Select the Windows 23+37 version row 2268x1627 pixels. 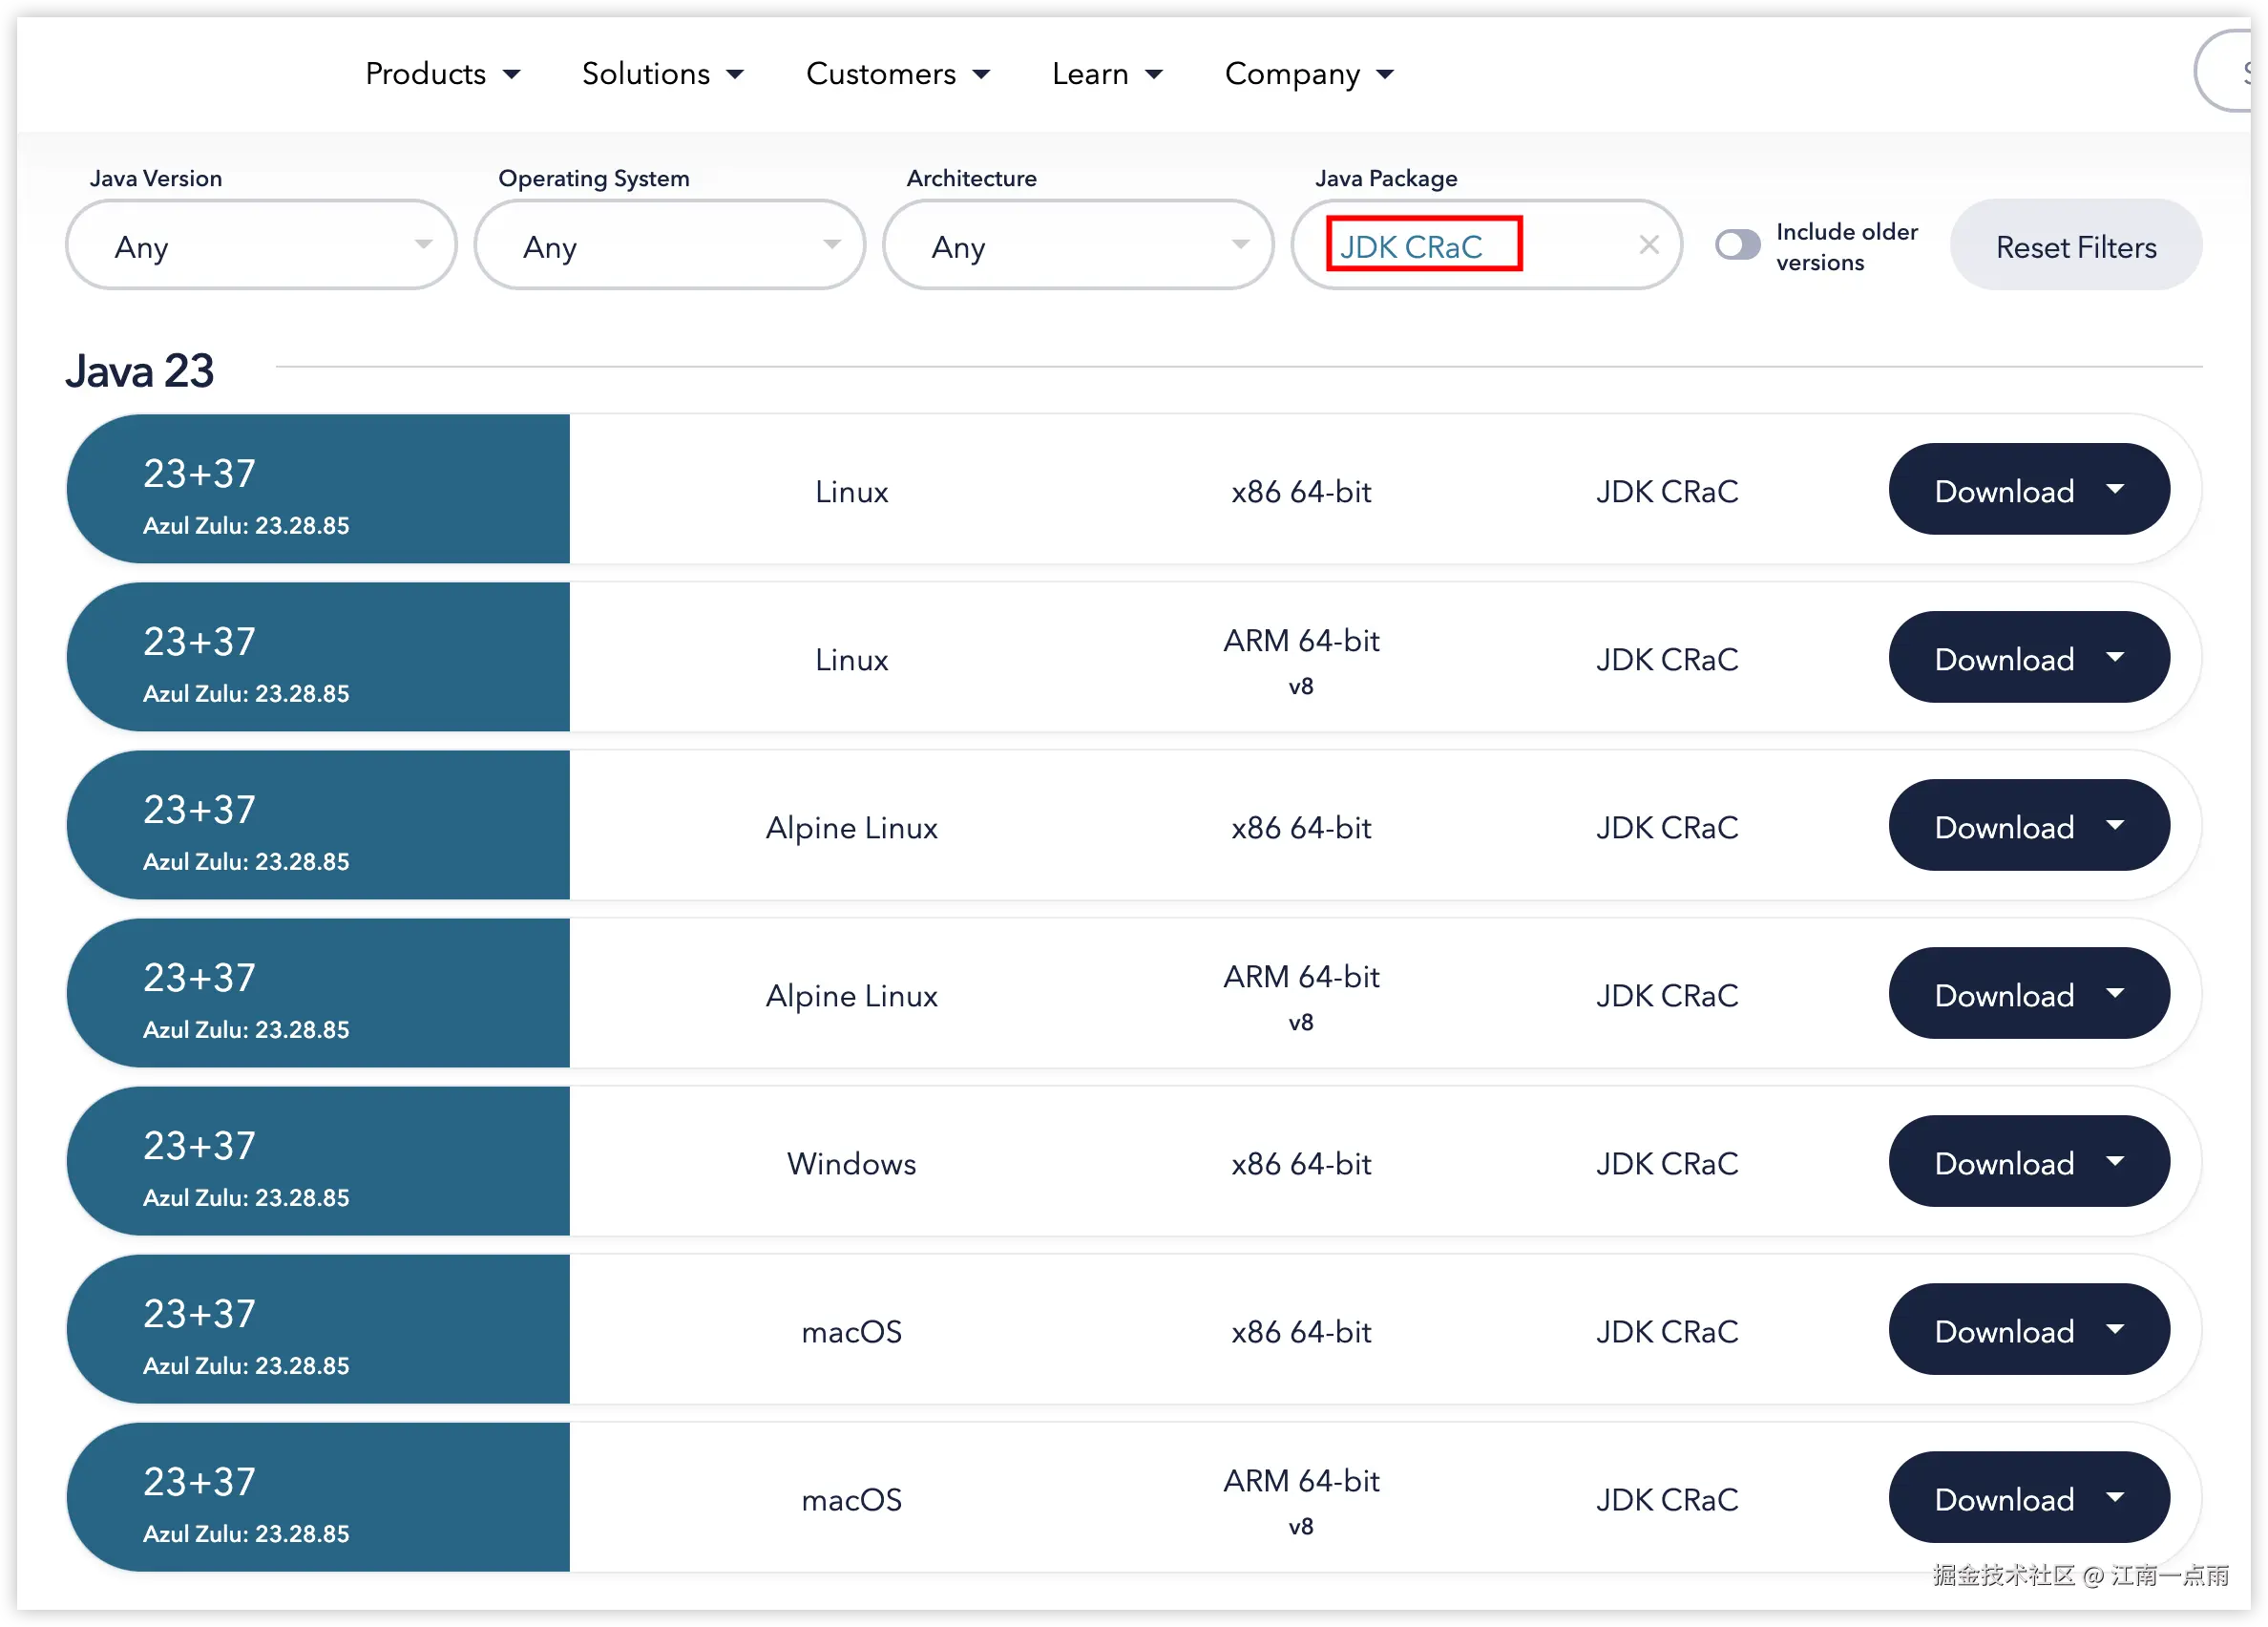click(x=318, y=1162)
